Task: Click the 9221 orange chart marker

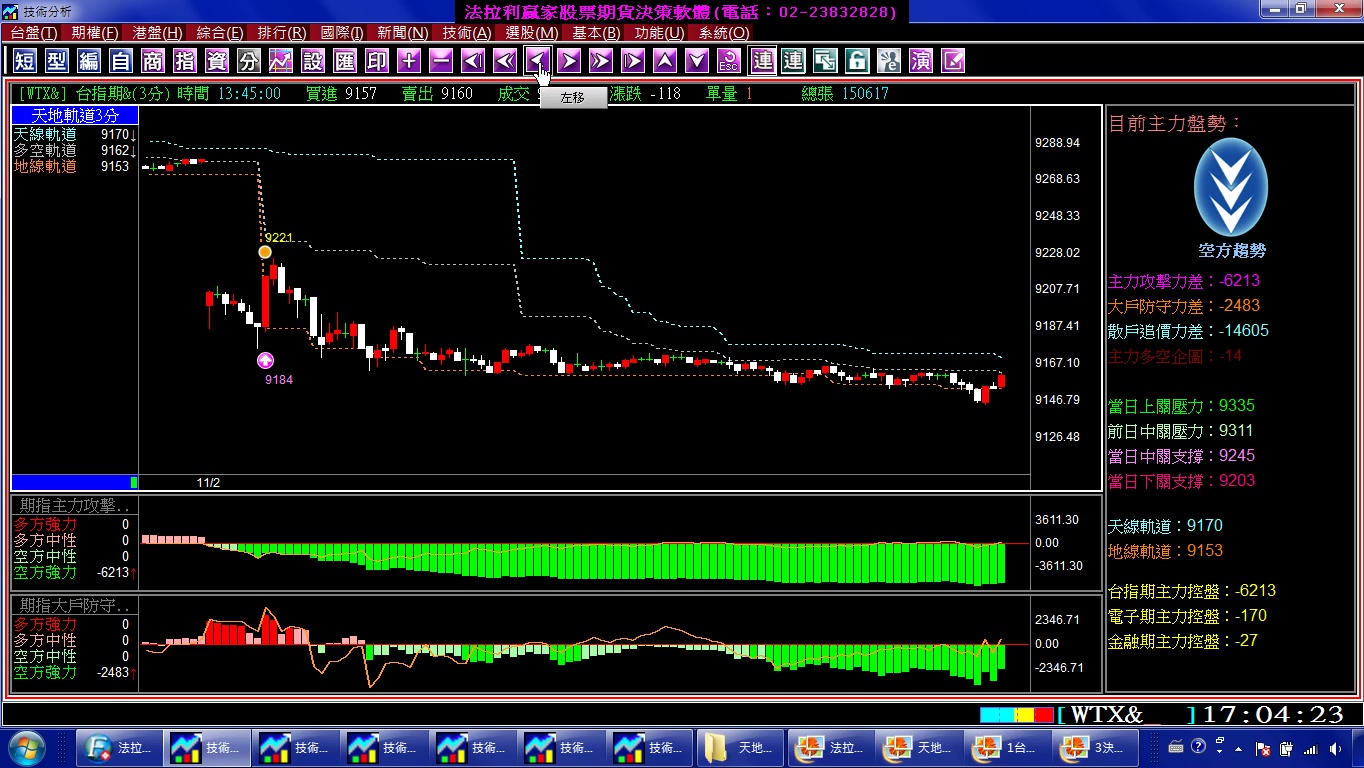Action: pyautogui.click(x=265, y=252)
